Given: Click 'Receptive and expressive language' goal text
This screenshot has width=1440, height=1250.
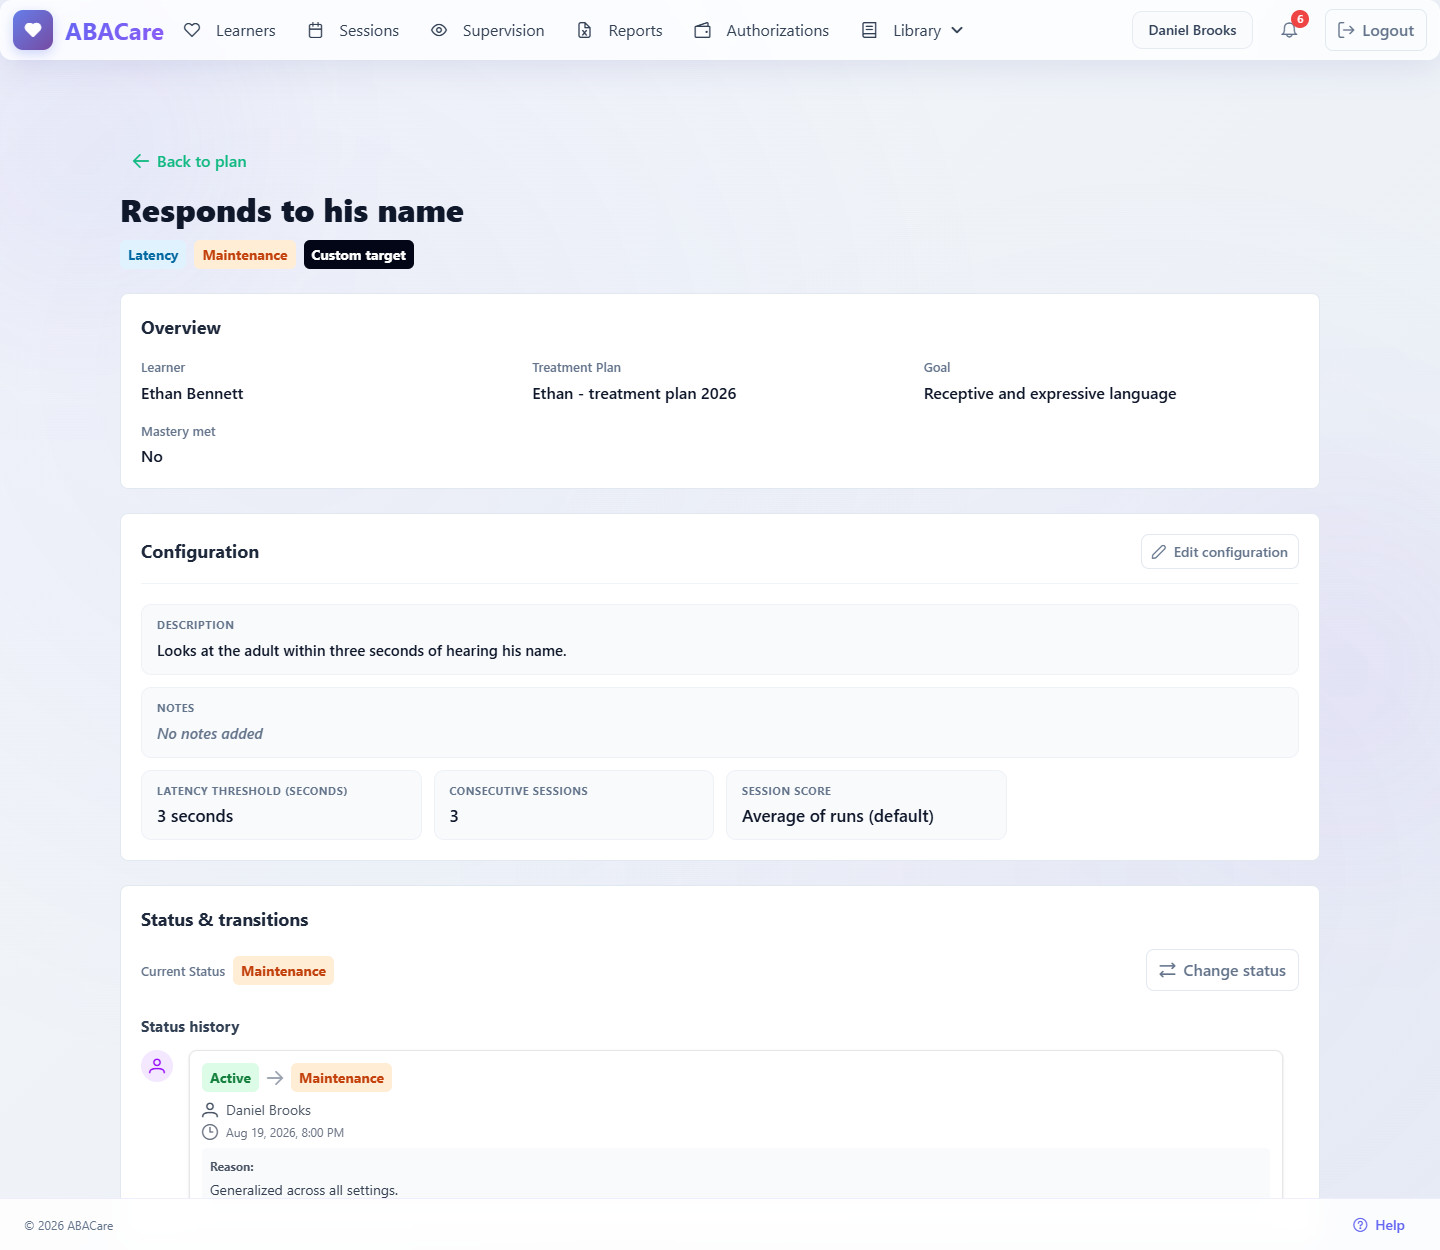Looking at the screenshot, I should tap(1050, 394).
